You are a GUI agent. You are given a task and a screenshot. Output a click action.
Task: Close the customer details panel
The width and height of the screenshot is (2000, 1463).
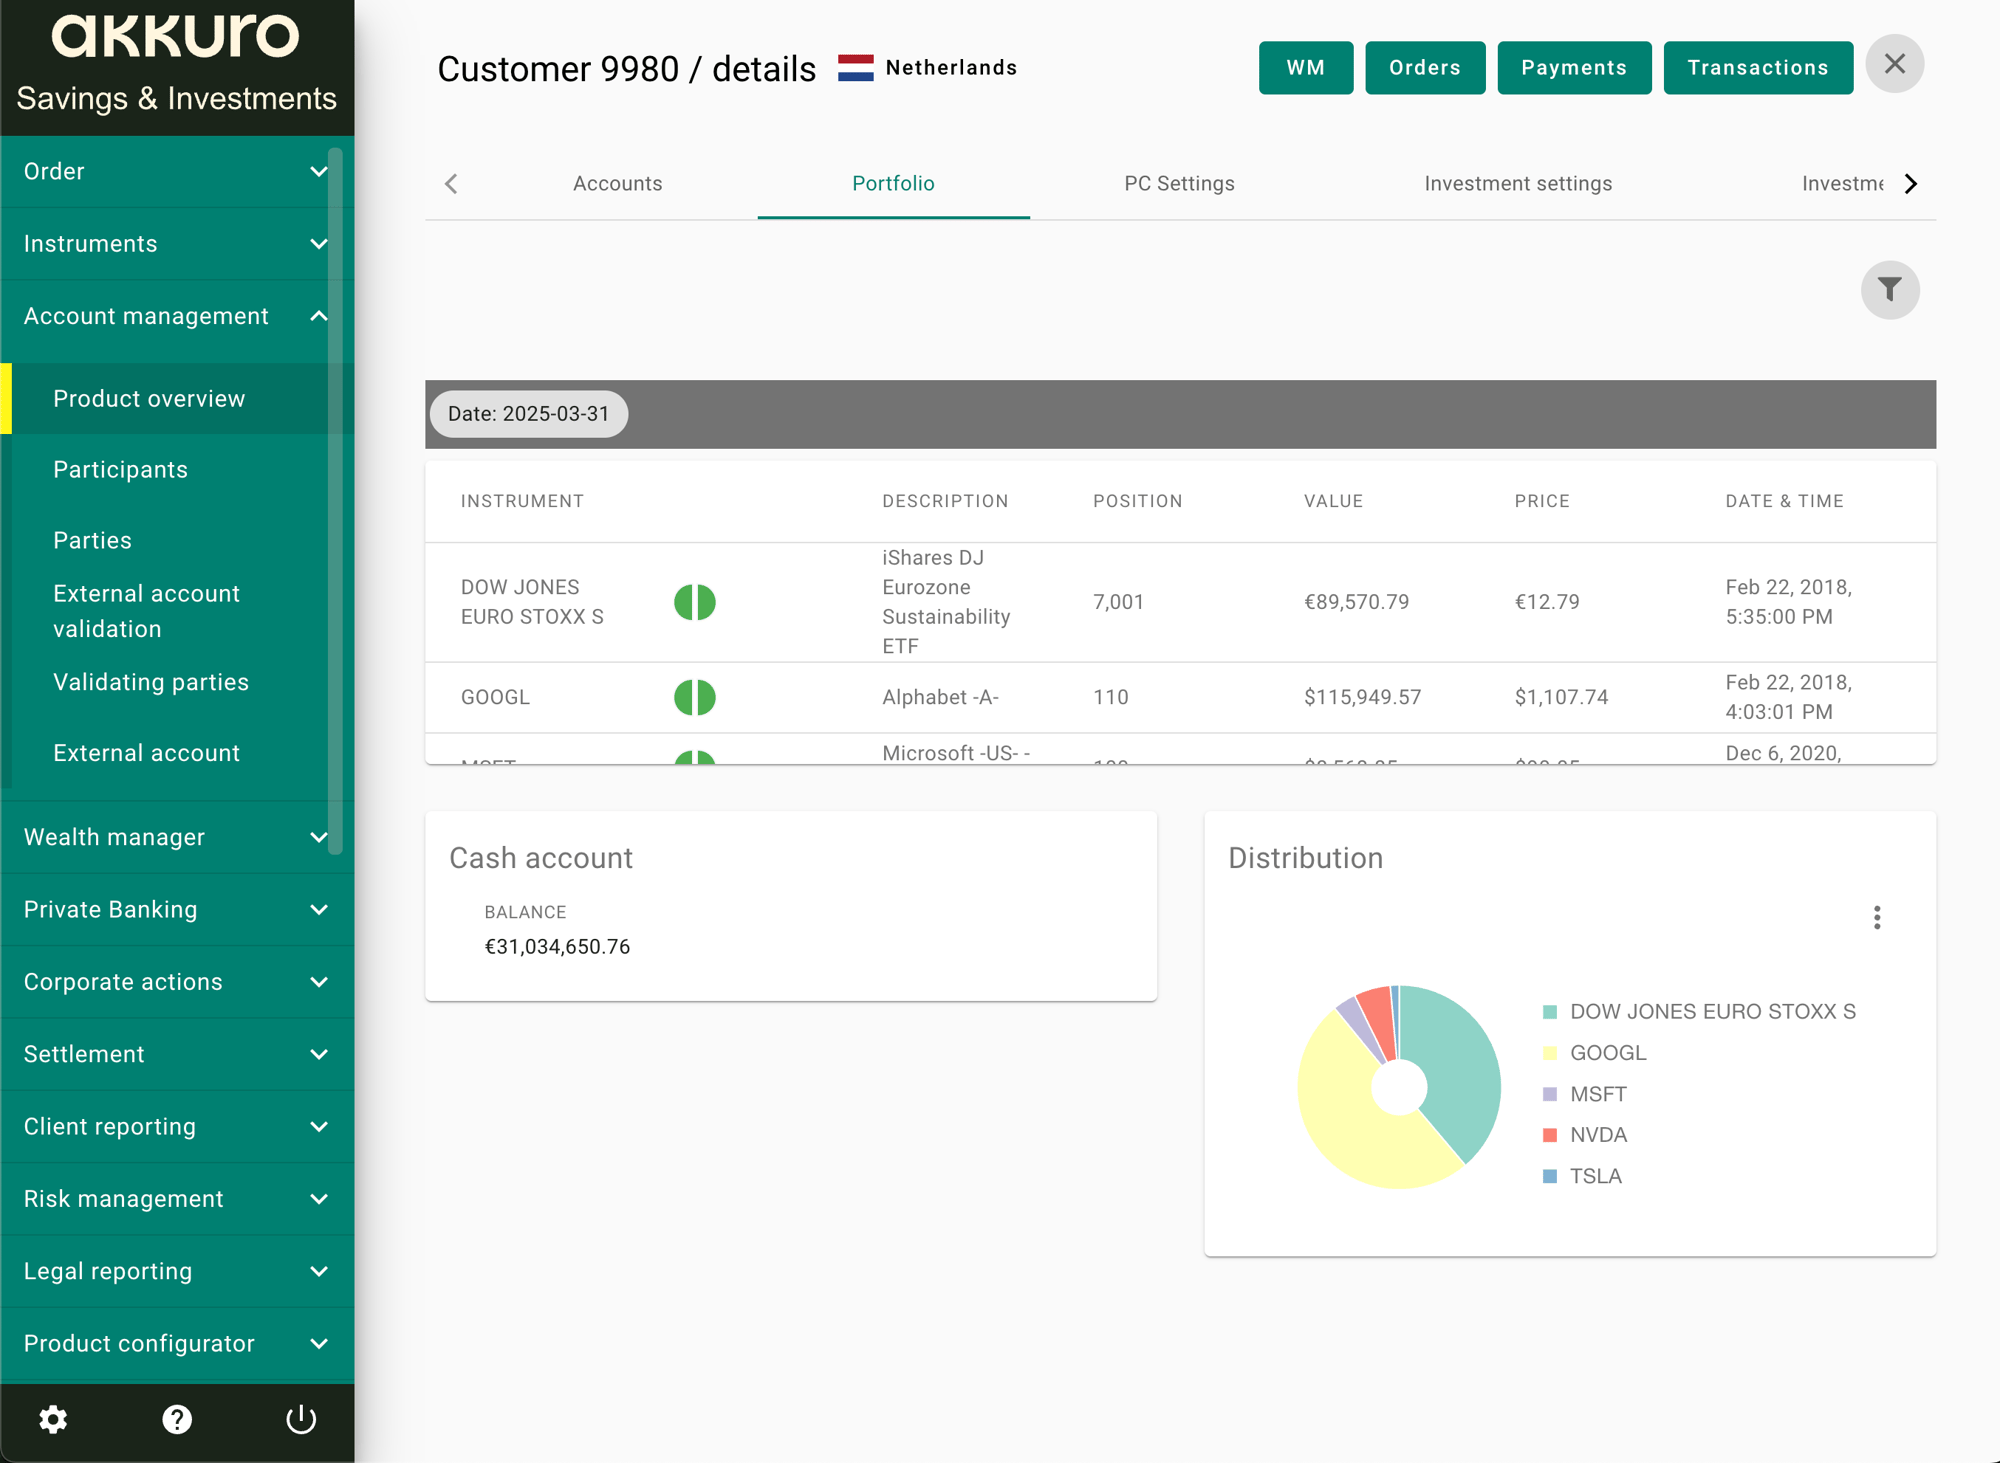click(x=1894, y=64)
